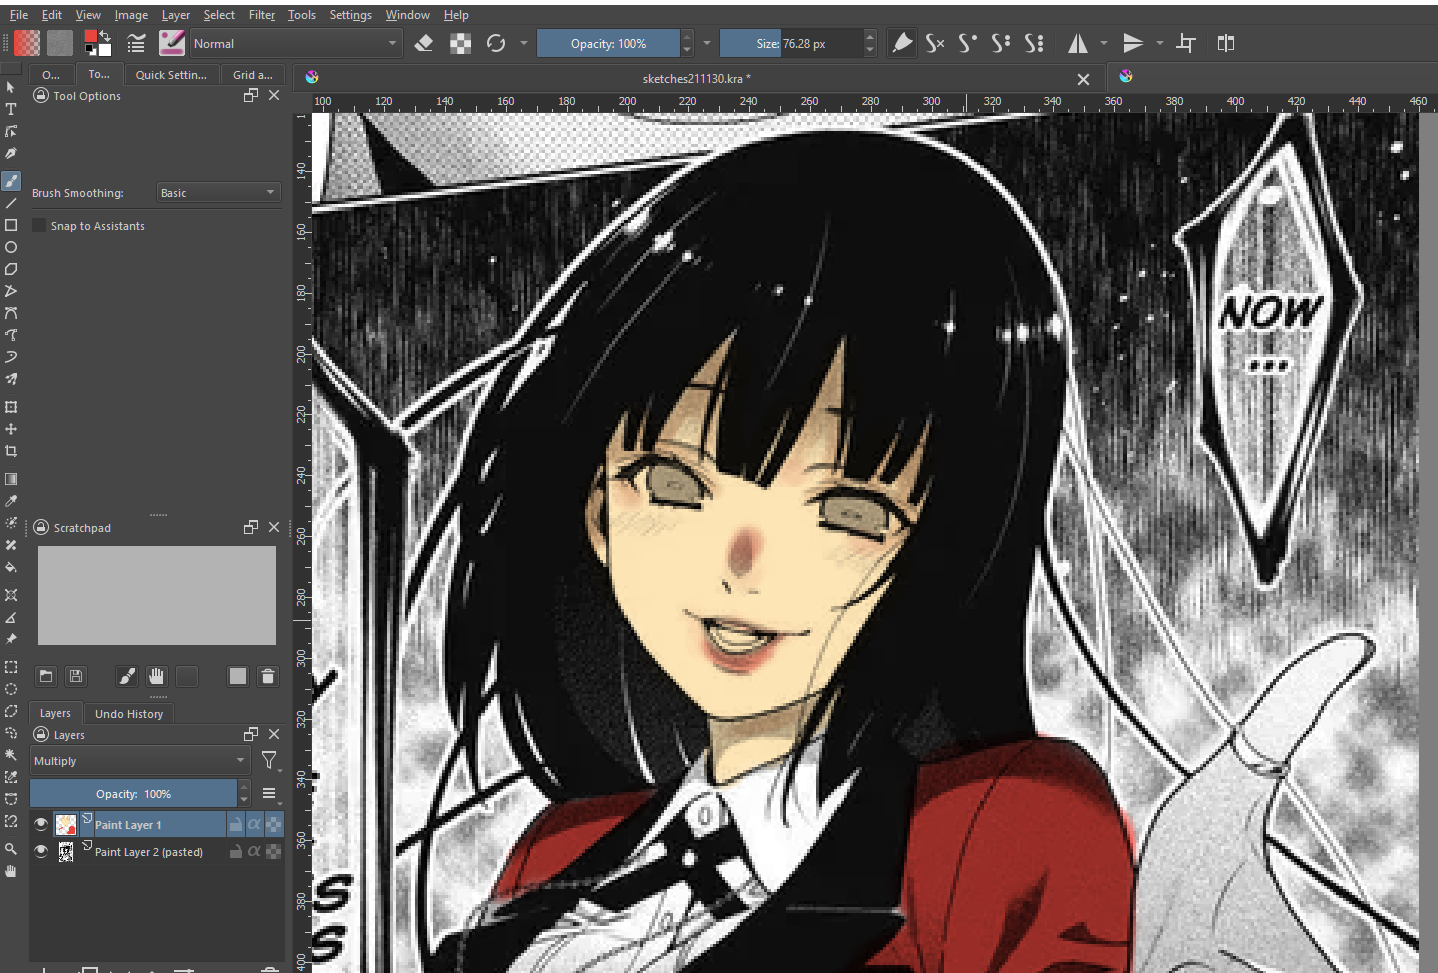The image size is (1438, 973).
Task: Select the Zoom magnifier tool
Action: [11, 849]
